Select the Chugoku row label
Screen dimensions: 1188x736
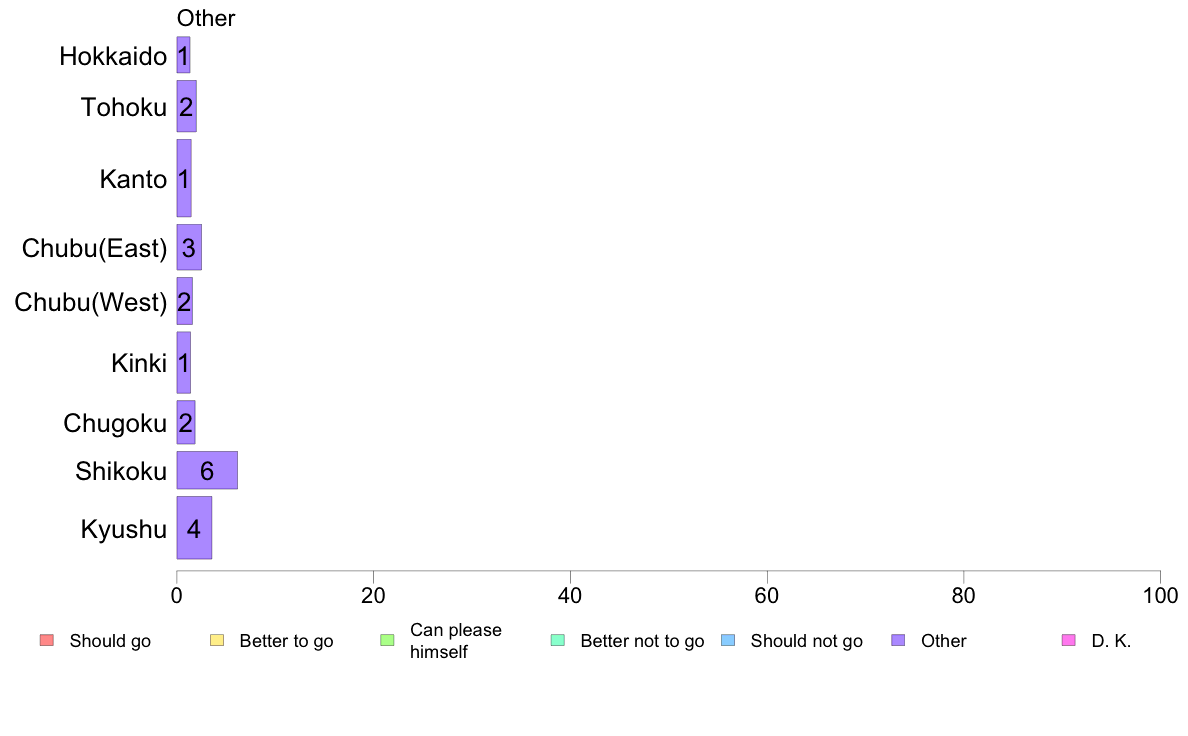(115, 423)
